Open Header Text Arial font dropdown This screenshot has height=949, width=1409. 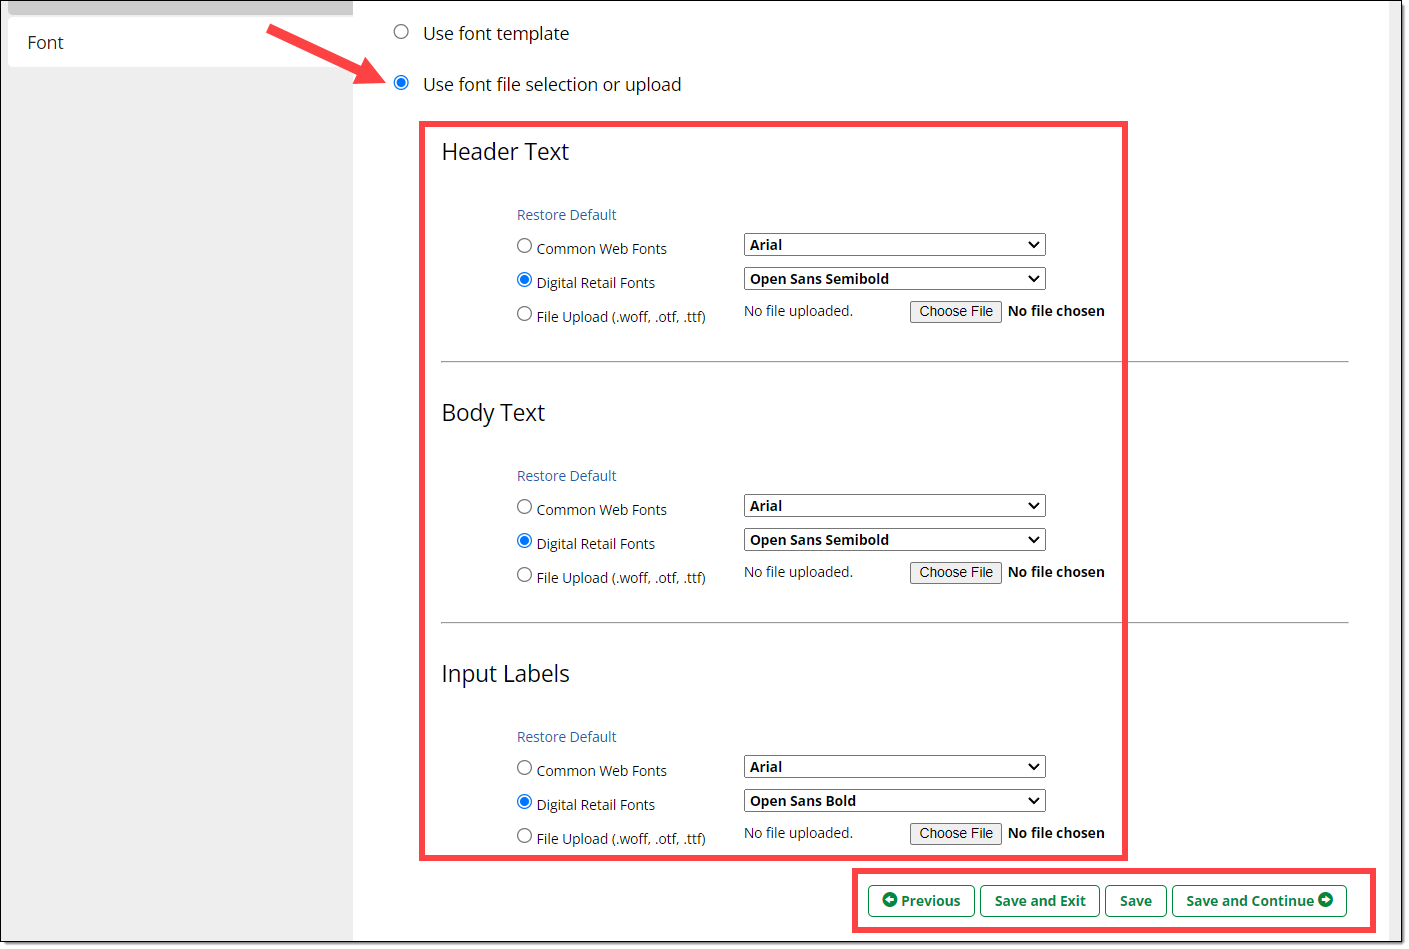pyautogui.click(x=894, y=245)
